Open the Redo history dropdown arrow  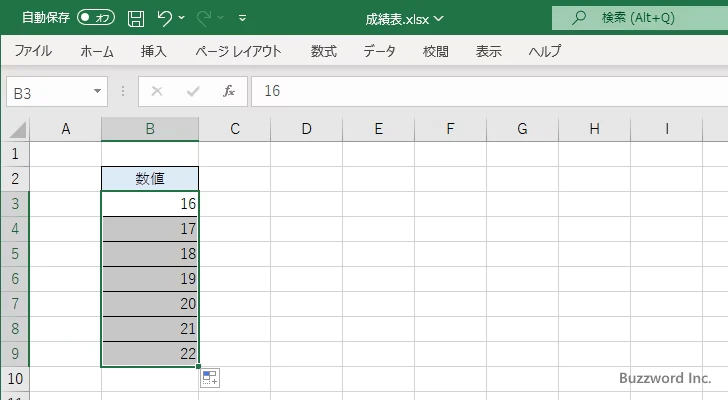point(221,18)
